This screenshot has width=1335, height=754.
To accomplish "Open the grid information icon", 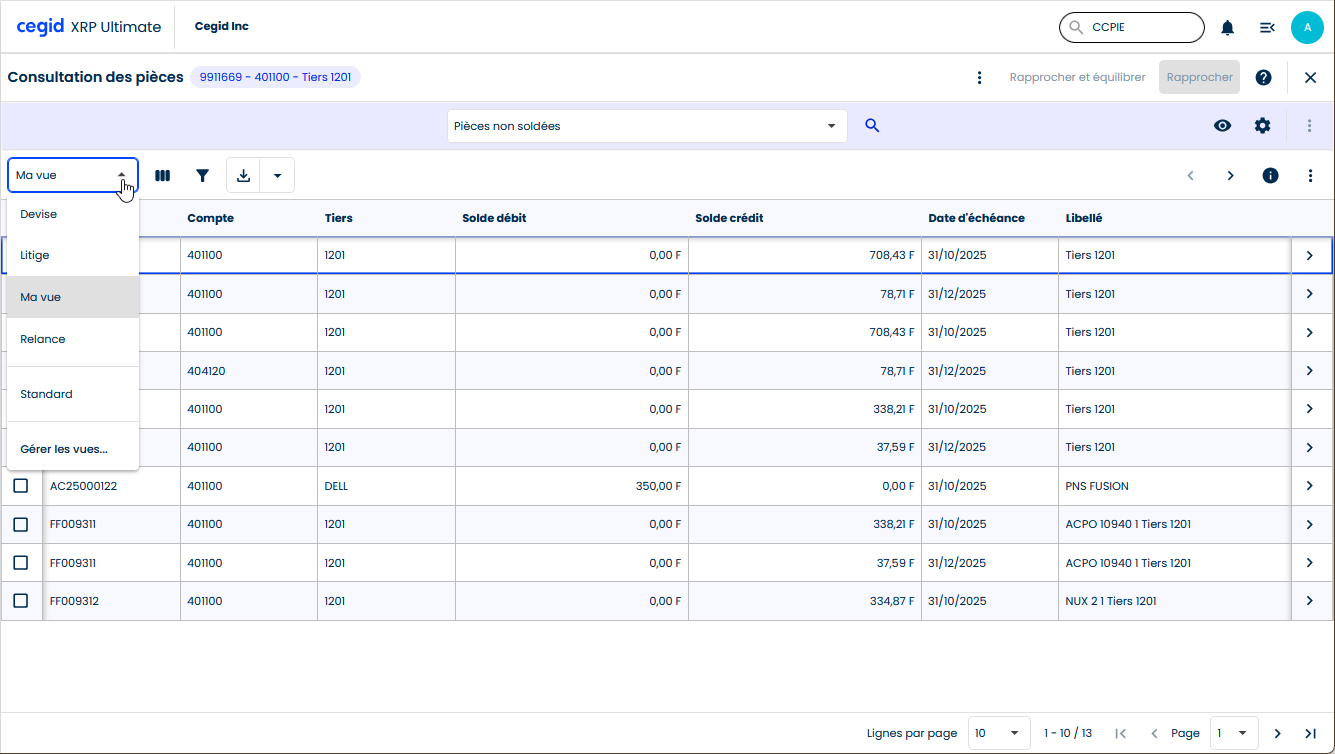I will (1270, 175).
